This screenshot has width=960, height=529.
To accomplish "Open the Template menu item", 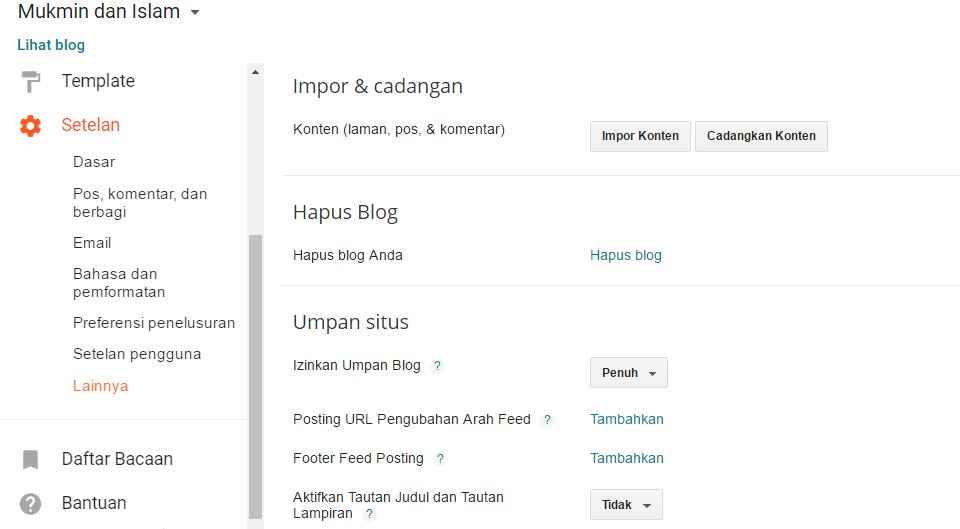I will [x=98, y=81].
